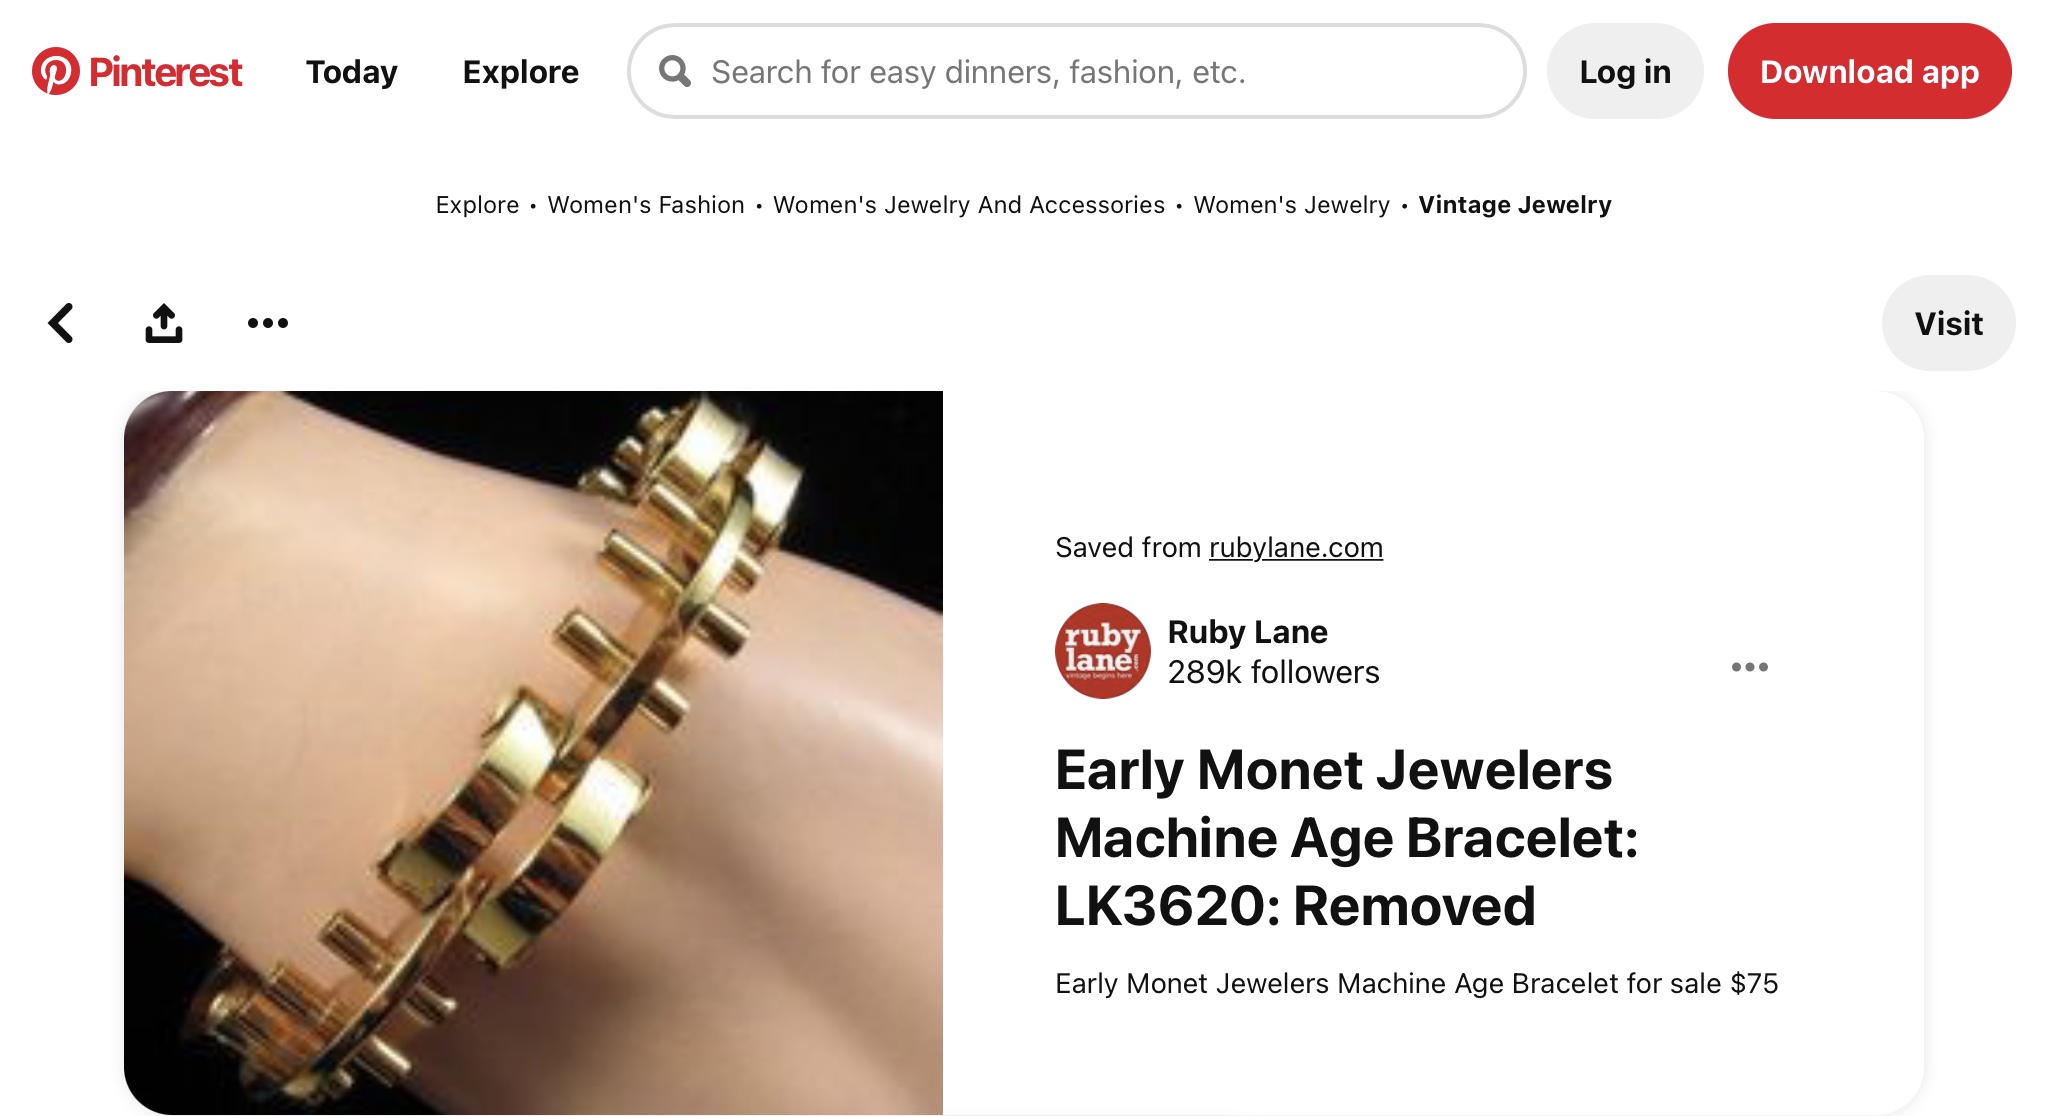Image resolution: width=2048 pixels, height=1116 pixels.
Task: Click the Ruby Lane profile avatar
Action: tap(1102, 651)
